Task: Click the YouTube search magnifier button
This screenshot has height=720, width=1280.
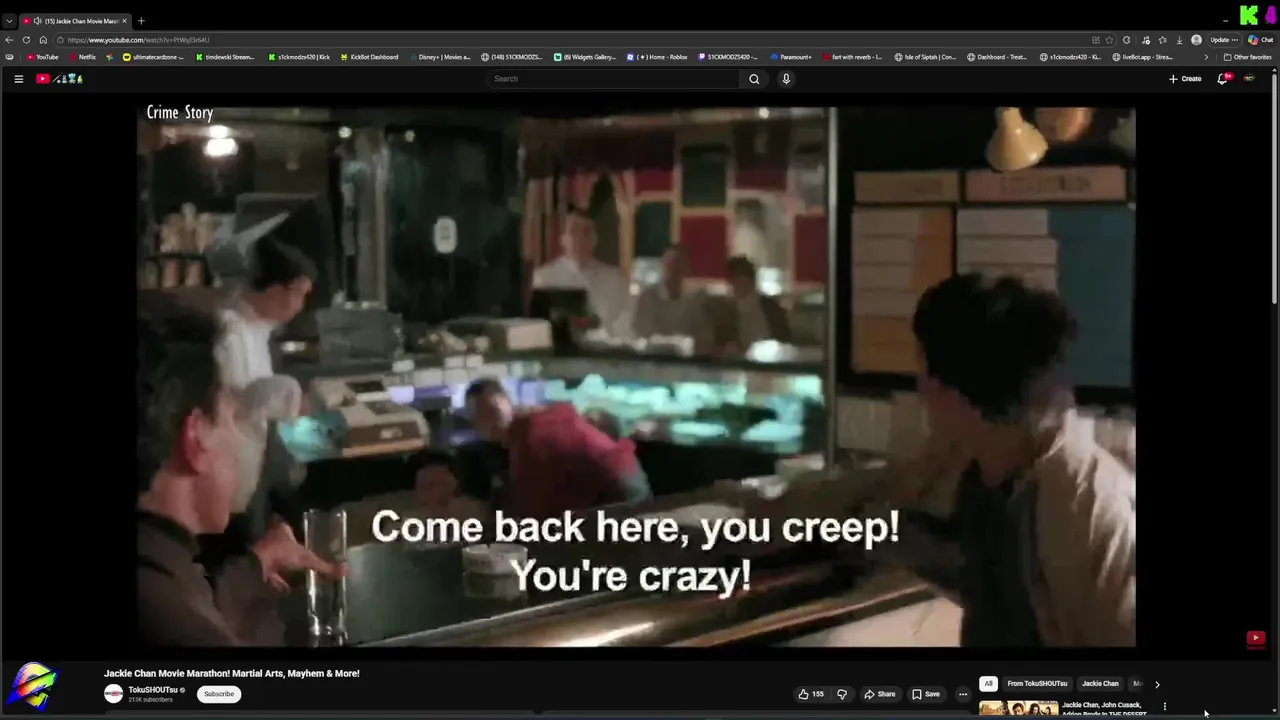Action: [754, 79]
